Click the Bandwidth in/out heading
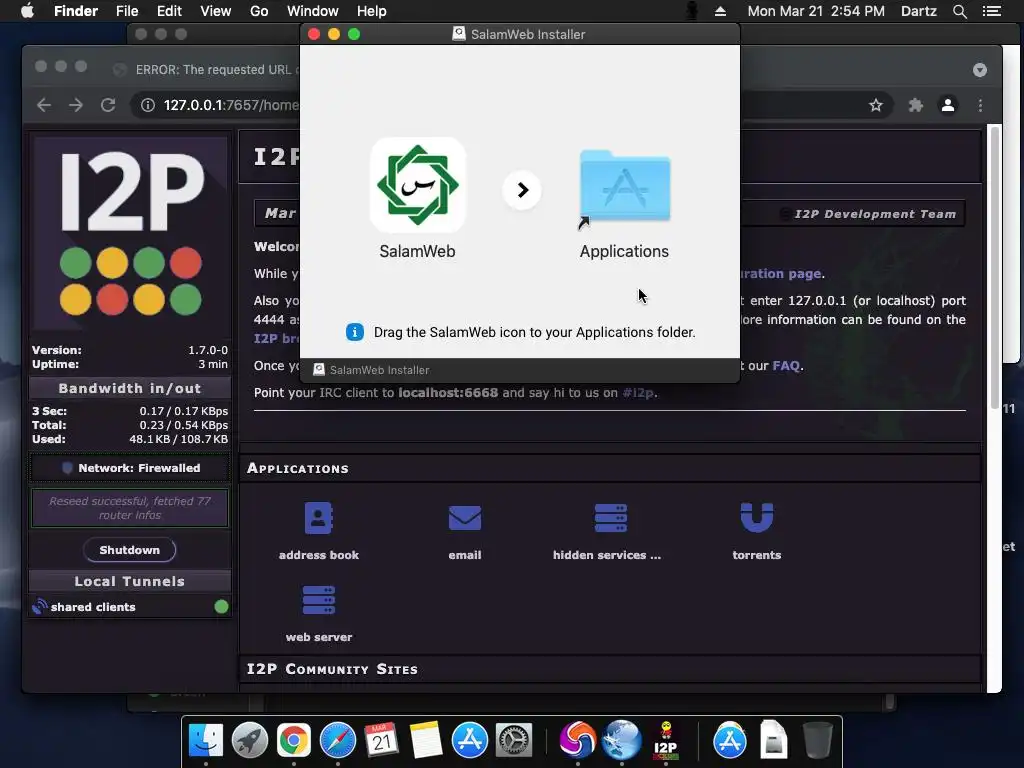This screenshot has width=1024, height=768. point(129,388)
